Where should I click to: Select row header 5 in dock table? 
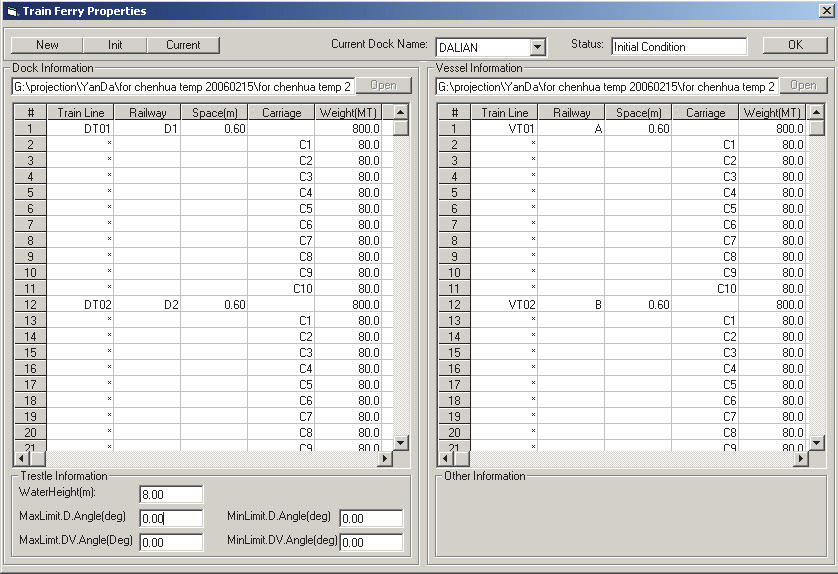(x=30, y=192)
